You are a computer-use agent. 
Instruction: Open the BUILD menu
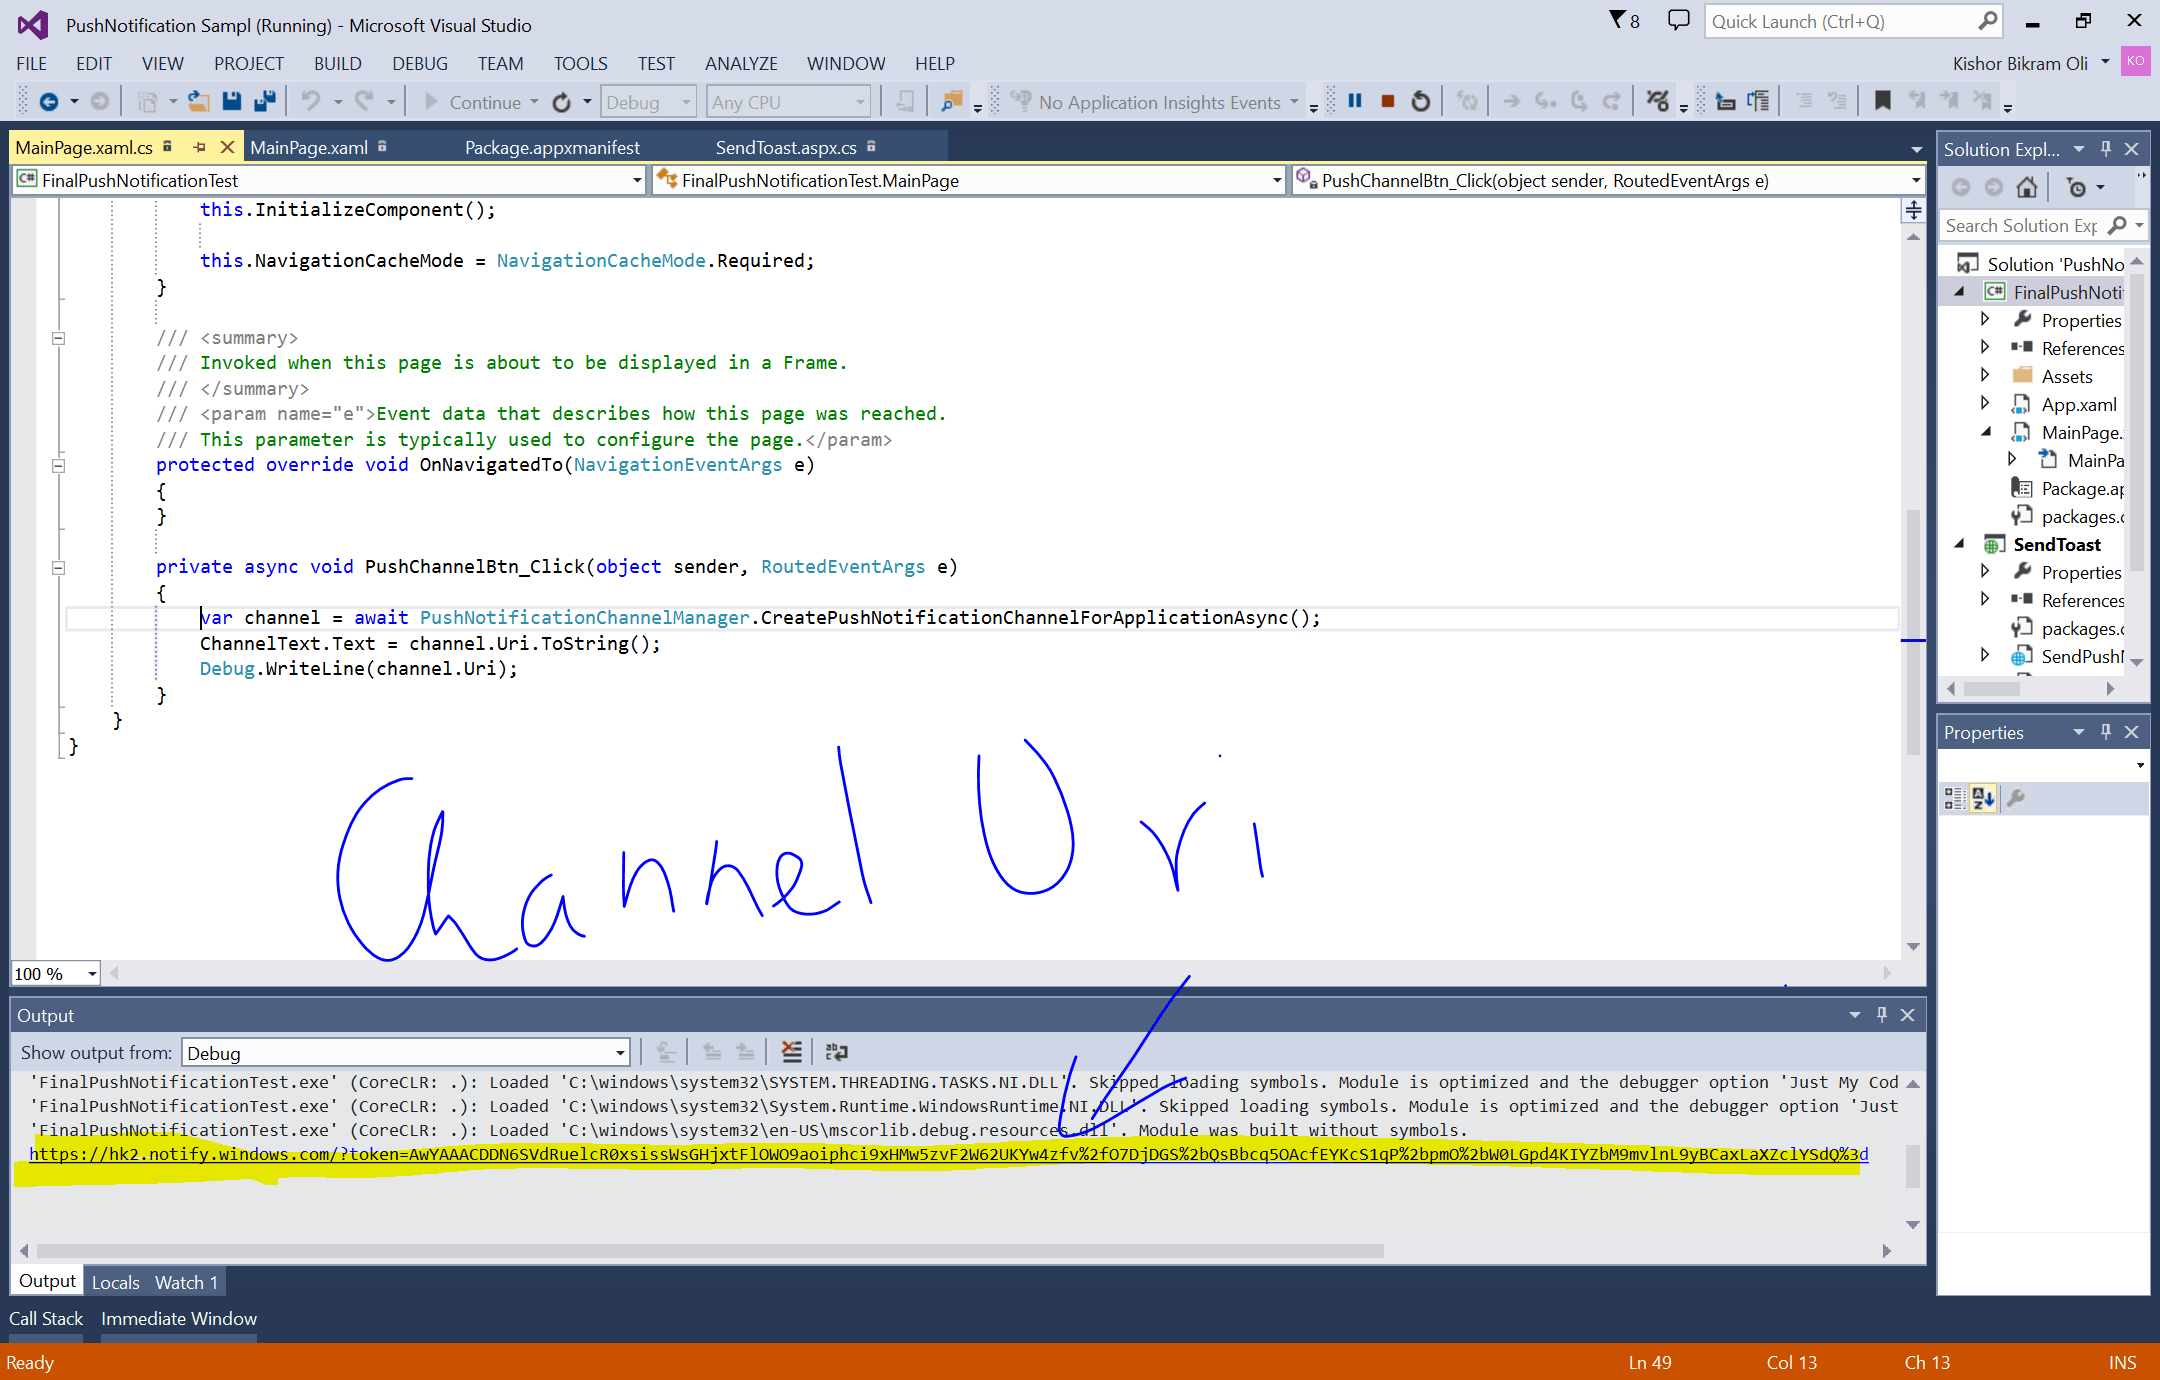338,64
